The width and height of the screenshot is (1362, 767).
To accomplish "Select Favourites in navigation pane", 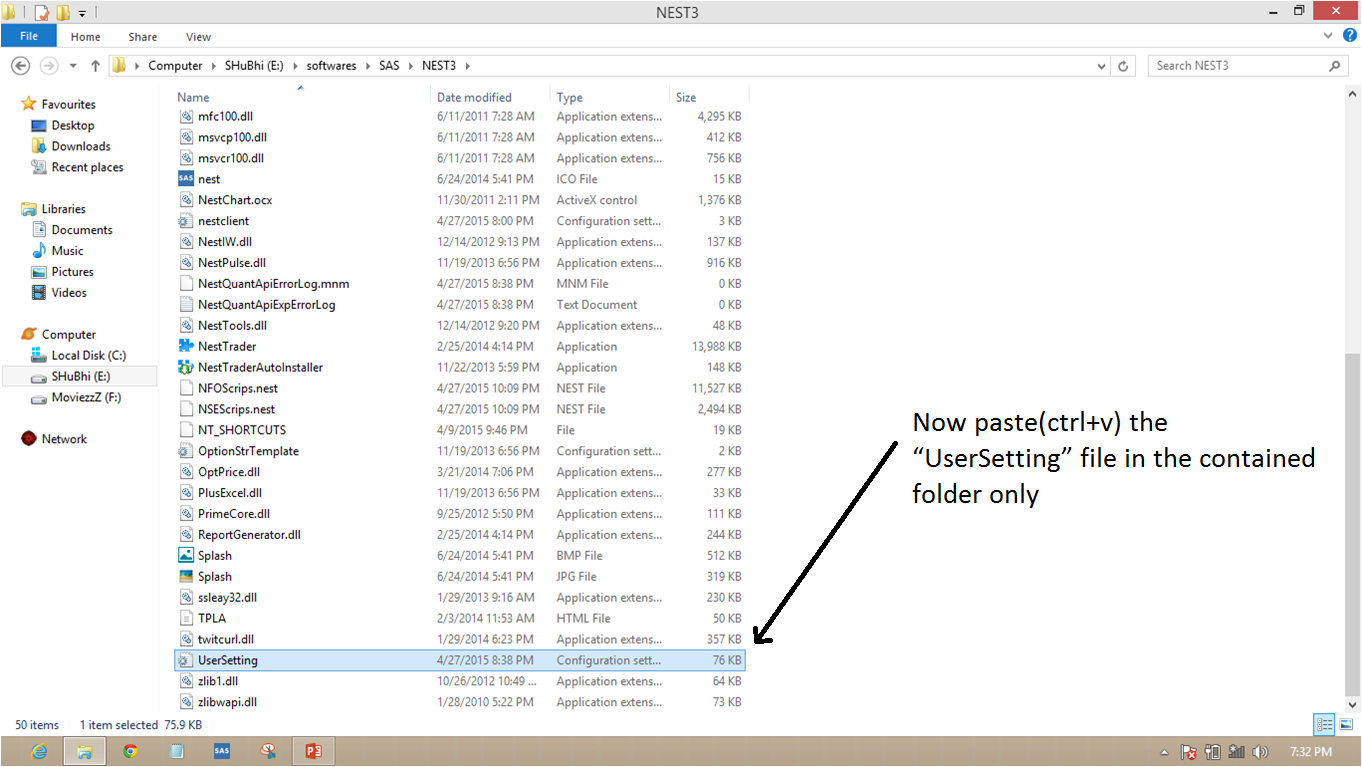I will [x=68, y=104].
